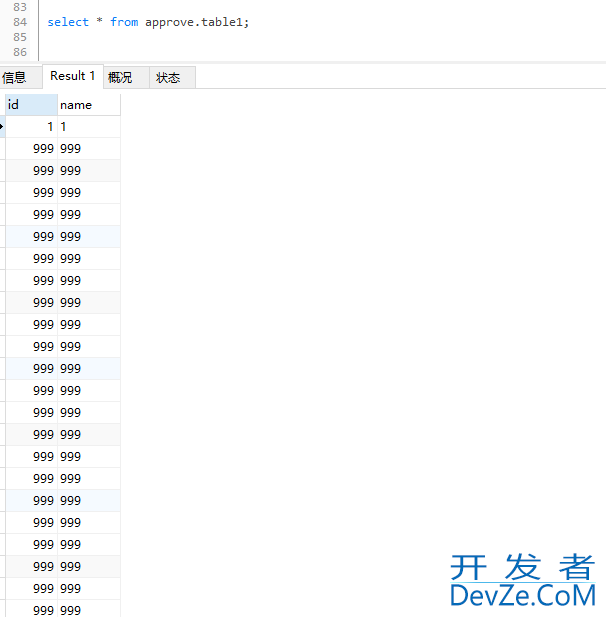Open the 状态 tab
Image resolution: width=606 pixels, height=617 pixels.
(172, 78)
